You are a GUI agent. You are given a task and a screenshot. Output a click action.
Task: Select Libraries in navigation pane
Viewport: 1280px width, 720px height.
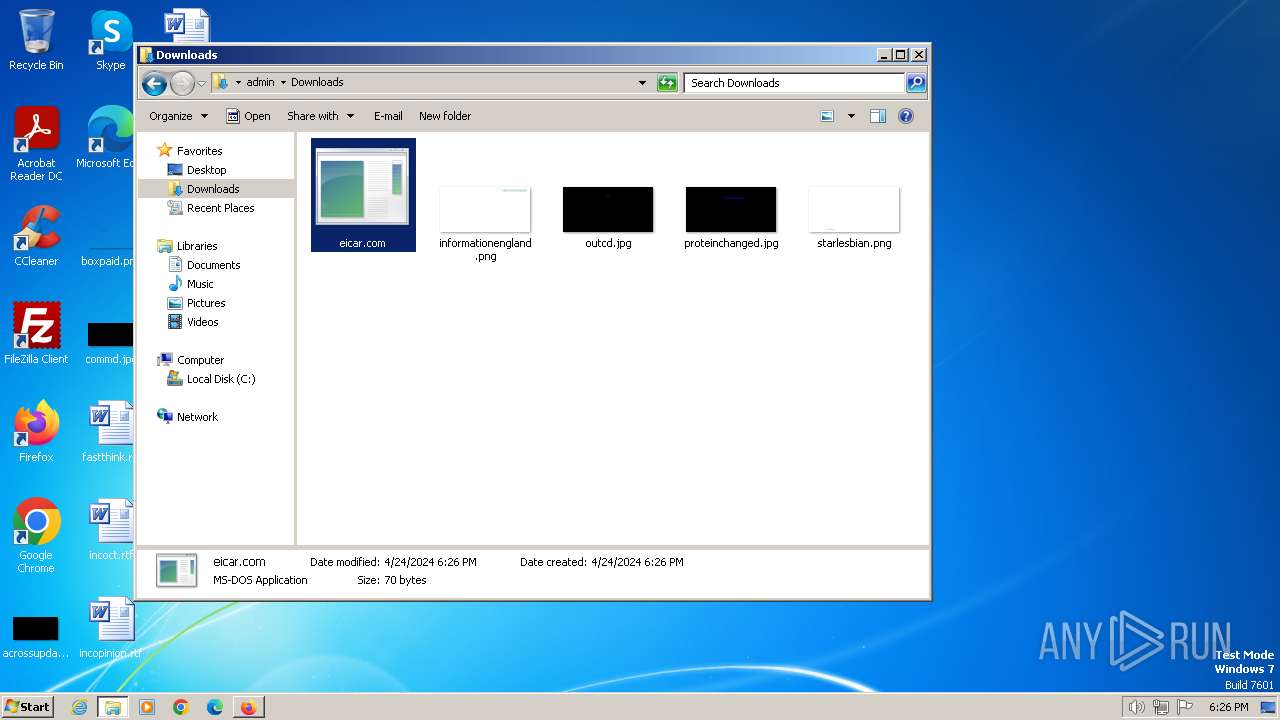click(x=197, y=246)
